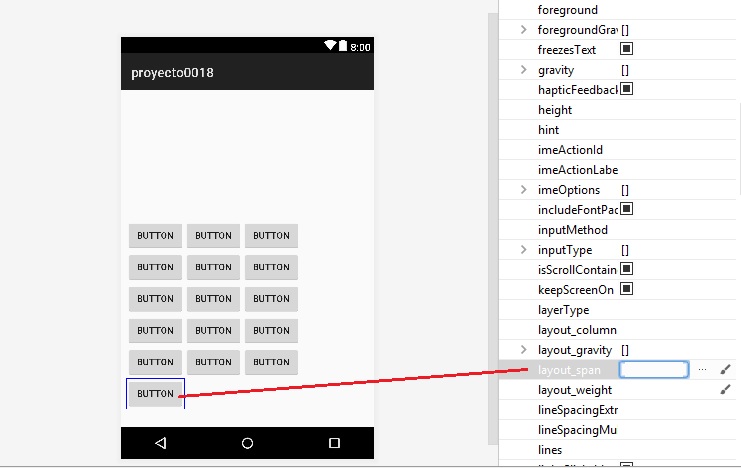Viewport: 741px width, 468px height.
Task: Expand the imeOptions property
Action: pos(524,190)
